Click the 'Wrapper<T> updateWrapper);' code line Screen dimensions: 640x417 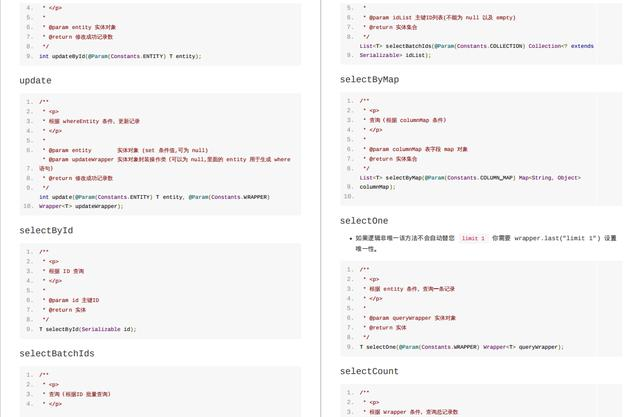pyautogui.click(x=81, y=206)
